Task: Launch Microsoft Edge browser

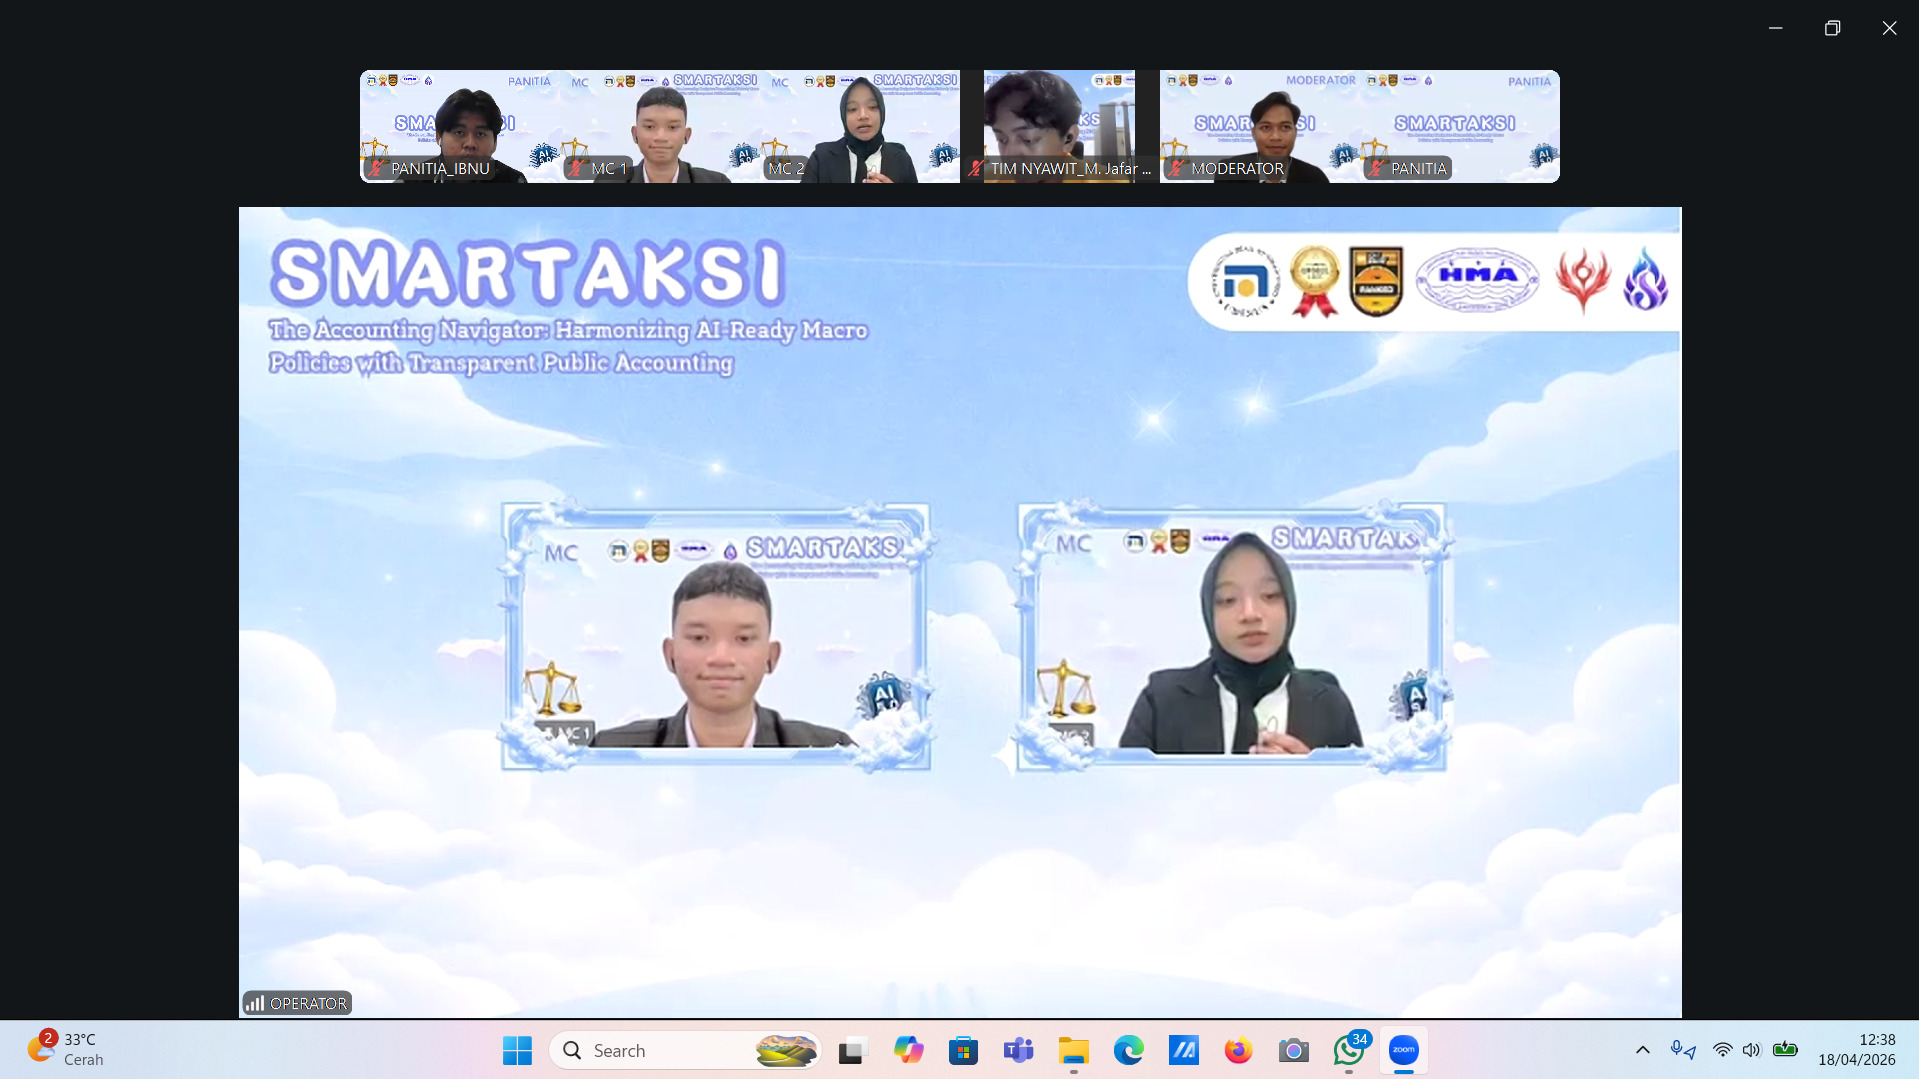Action: pyautogui.click(x=1128, y=1051)
